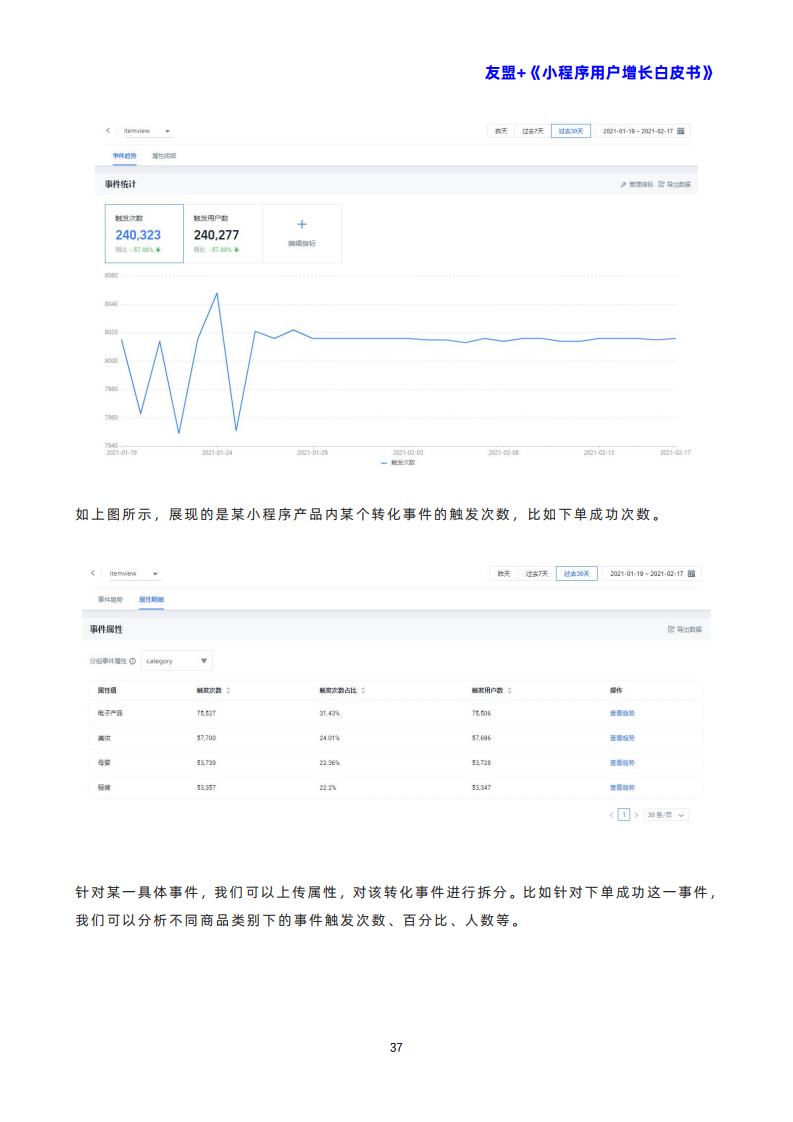Click 管理指标 wrench icon in 事件统计 header
The width and height of the screenshot is (793, 1122).
[623, 184]
